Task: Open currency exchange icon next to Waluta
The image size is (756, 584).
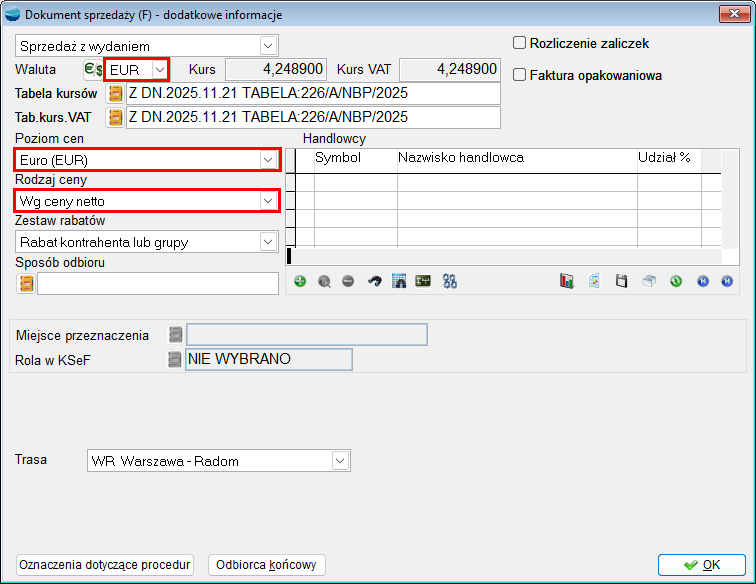Action: coord(92,69)
